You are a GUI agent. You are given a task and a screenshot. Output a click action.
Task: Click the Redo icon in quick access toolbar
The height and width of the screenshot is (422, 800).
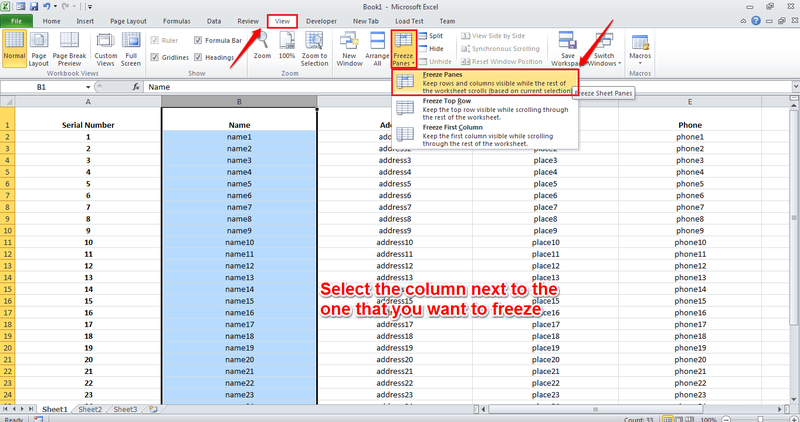coord(65,7)
